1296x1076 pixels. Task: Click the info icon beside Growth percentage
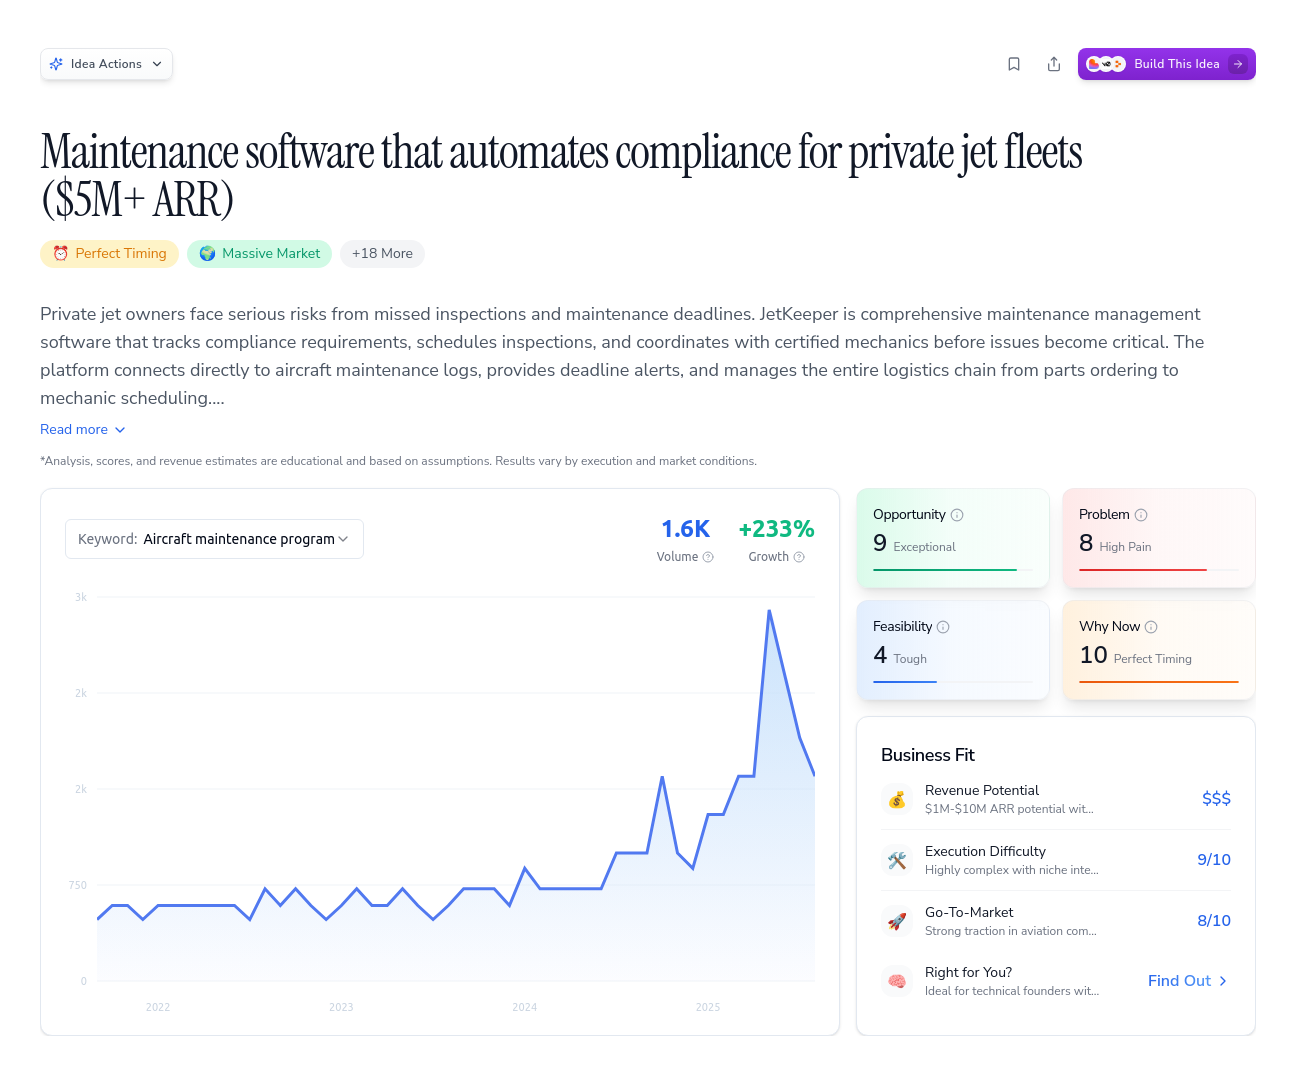pyautogui.click(x=801, y=557)
